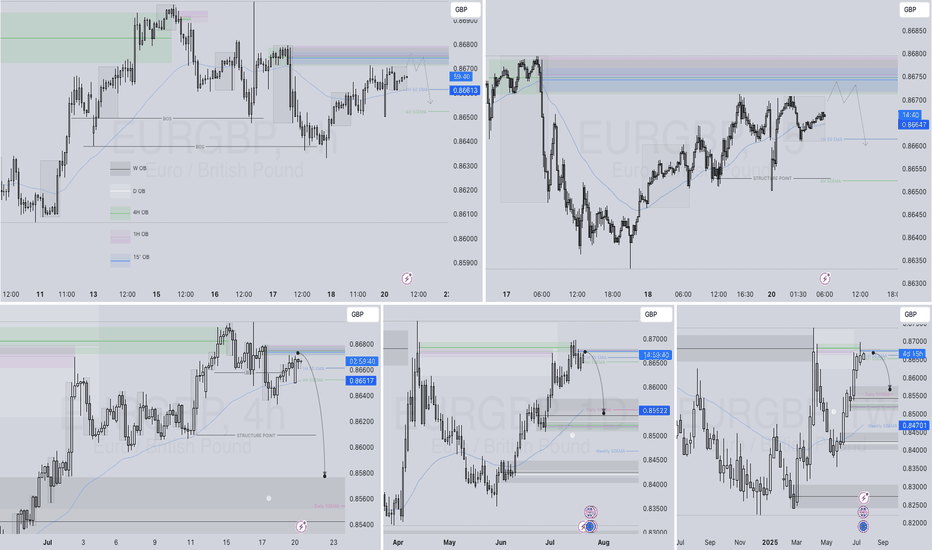
Task: Open bottom blue flag event on weekly chart
Action: tap(863, 526)
